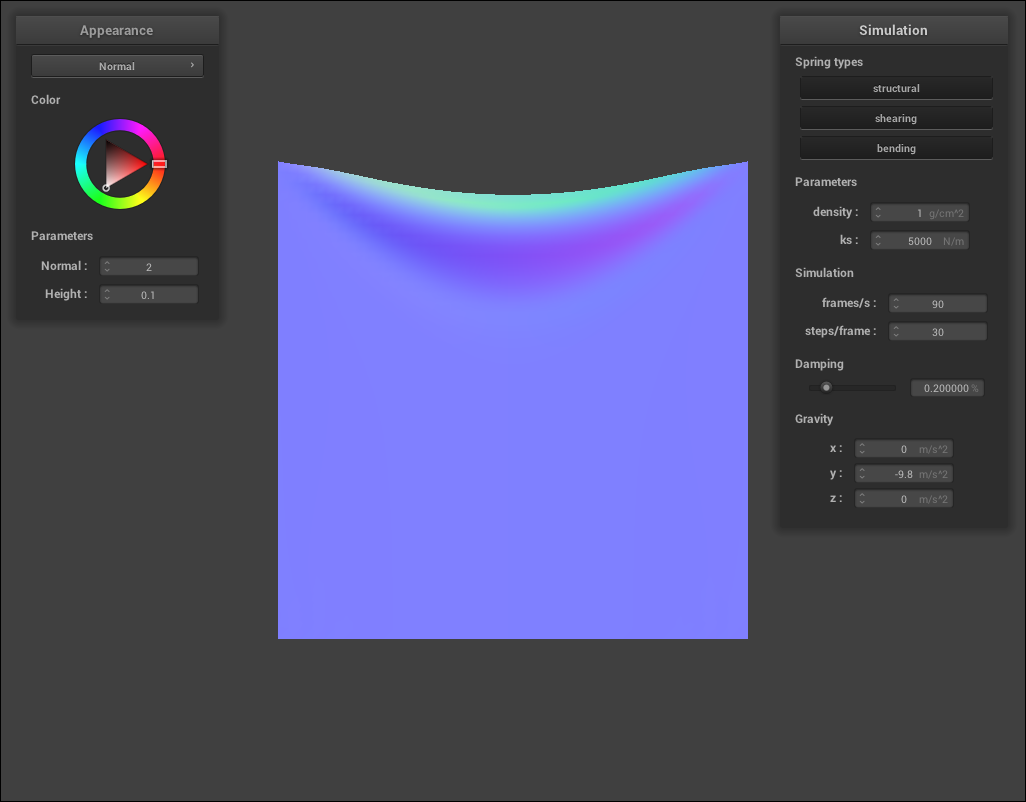Toggle the shearing spring type
The height and width of the screenshot is (802, 1026).
point(896,118)
